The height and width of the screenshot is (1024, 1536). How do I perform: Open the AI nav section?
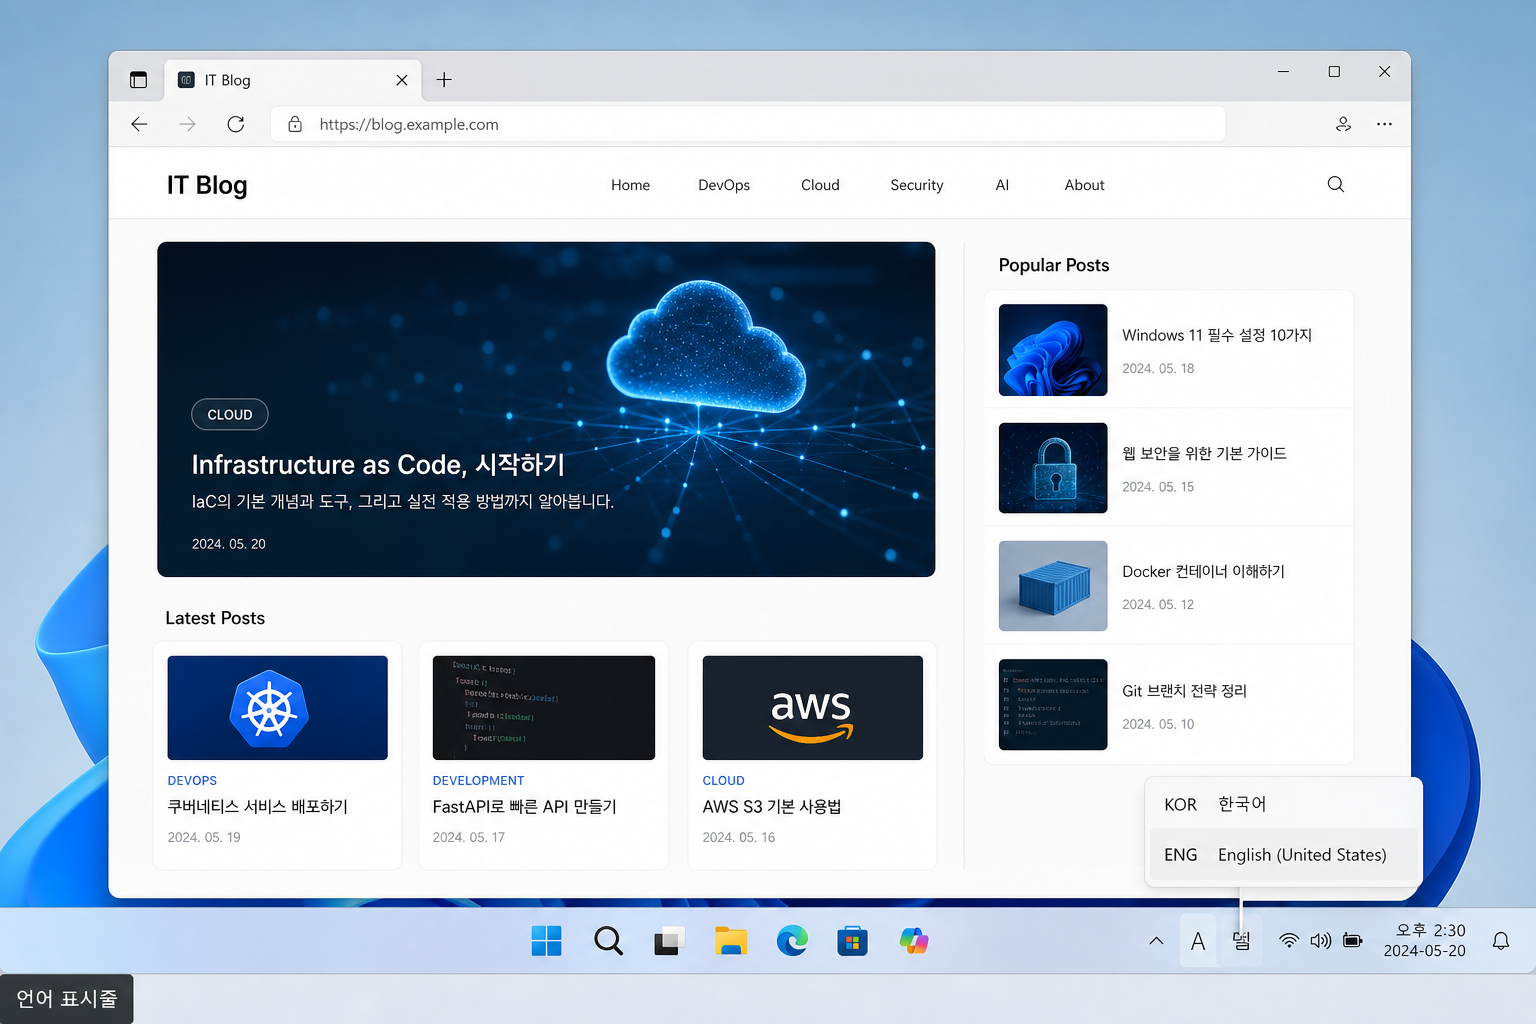1002,185
